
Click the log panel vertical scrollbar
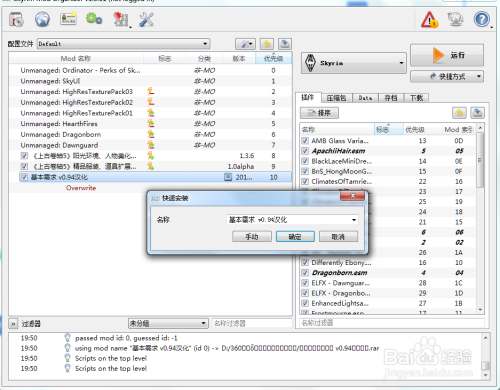click(485, 356)
